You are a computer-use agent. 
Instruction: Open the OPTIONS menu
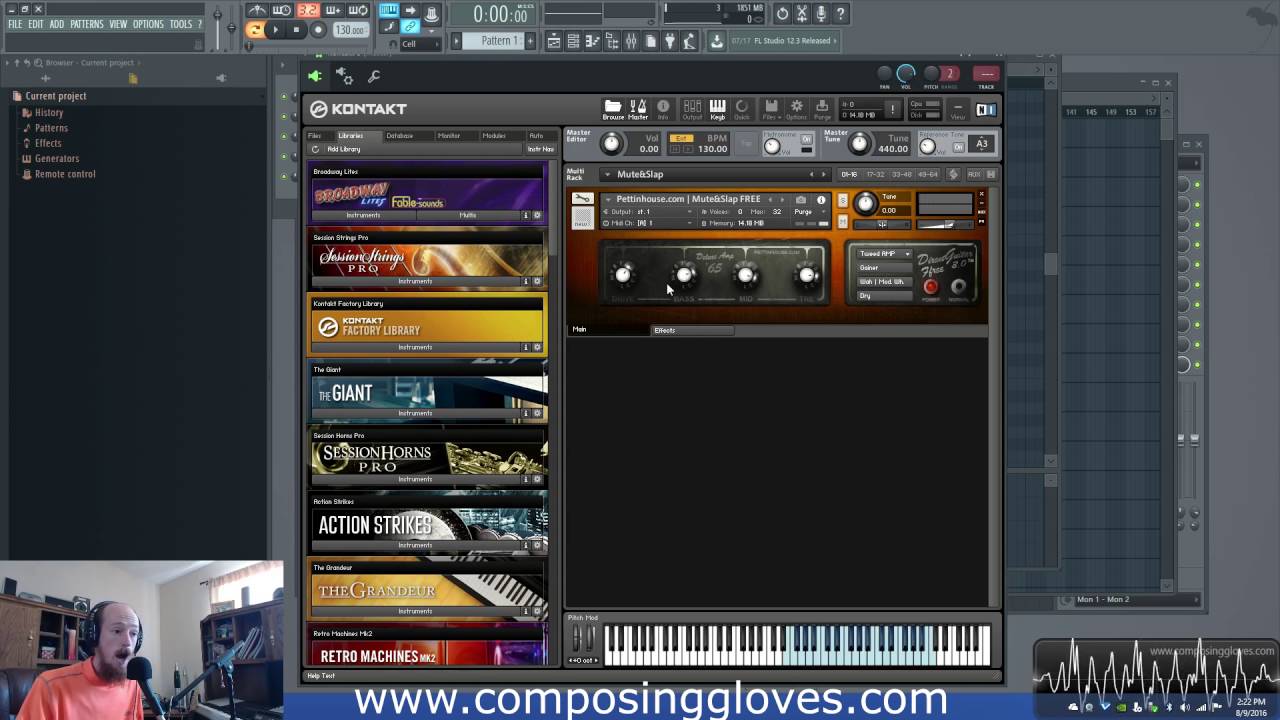point(148,24)
